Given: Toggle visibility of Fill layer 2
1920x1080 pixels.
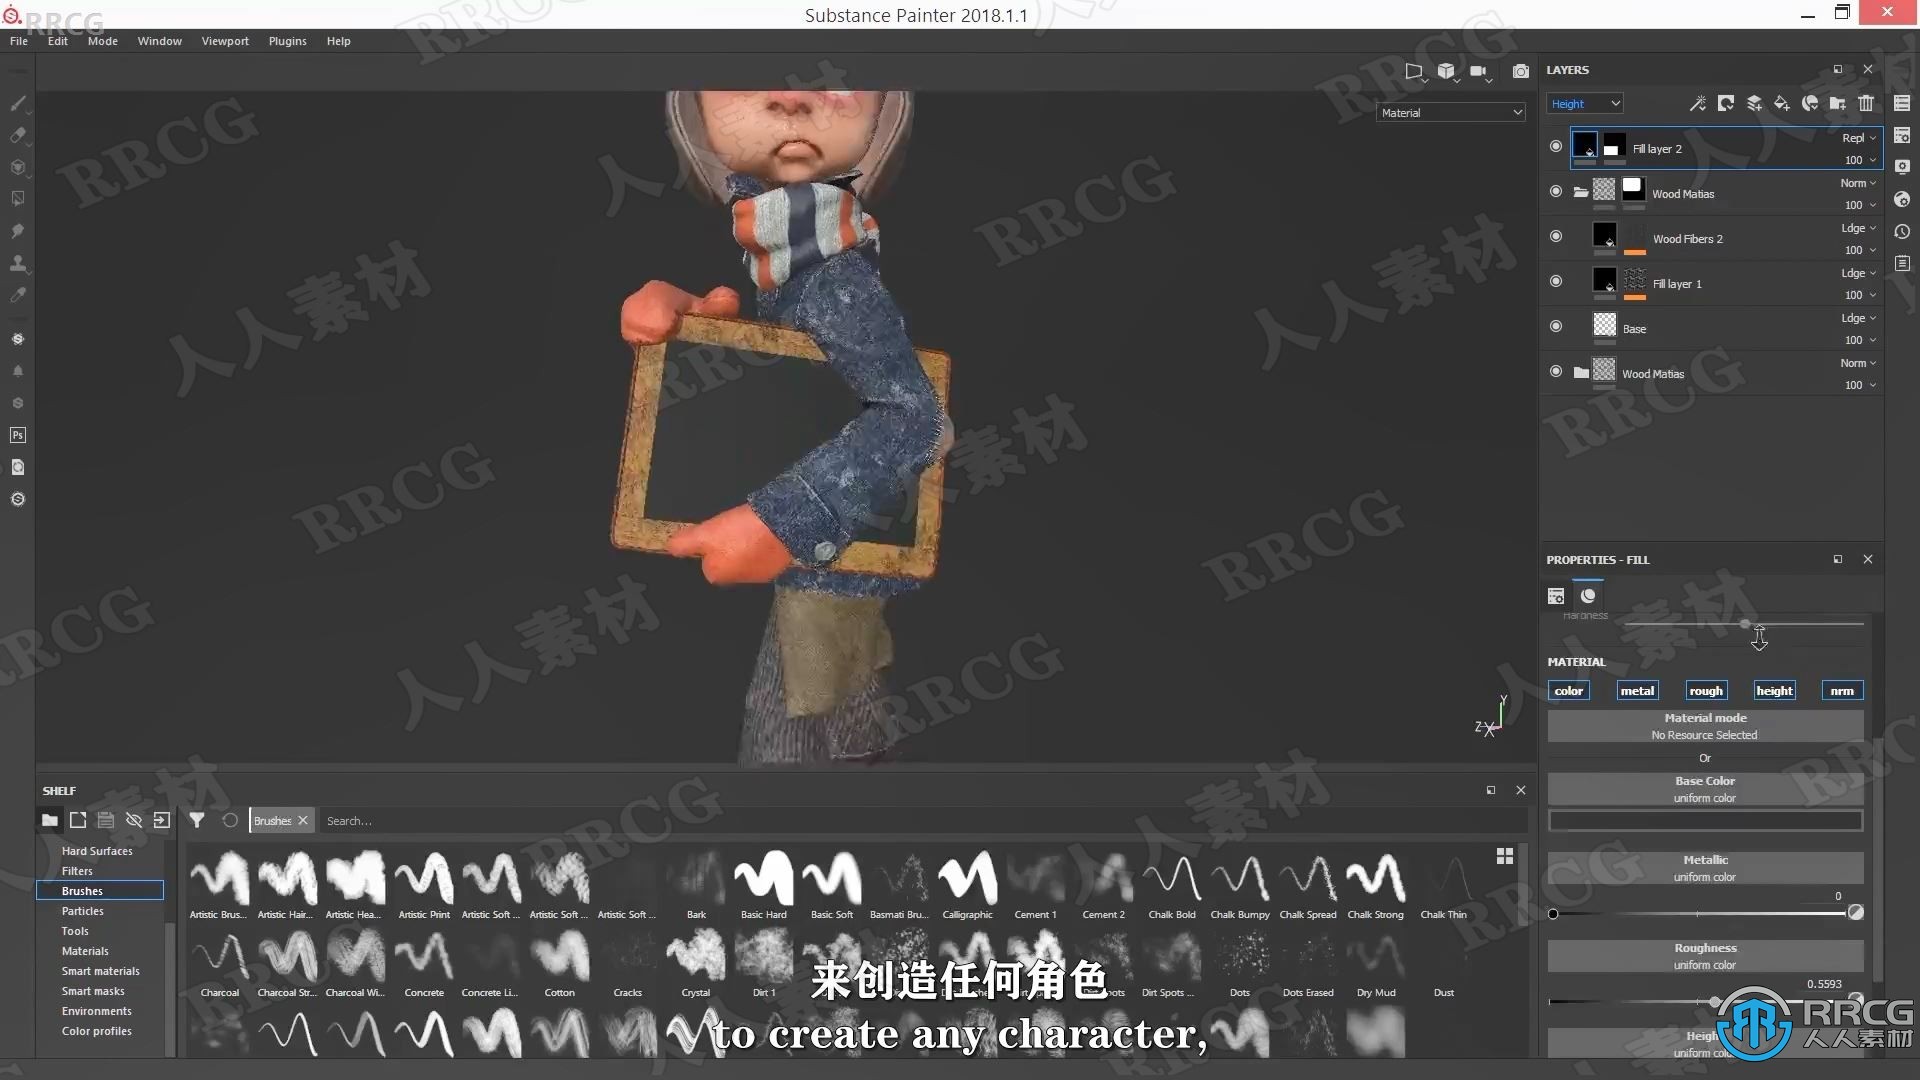Looking at the screenshot, I should coord(1557,146).
